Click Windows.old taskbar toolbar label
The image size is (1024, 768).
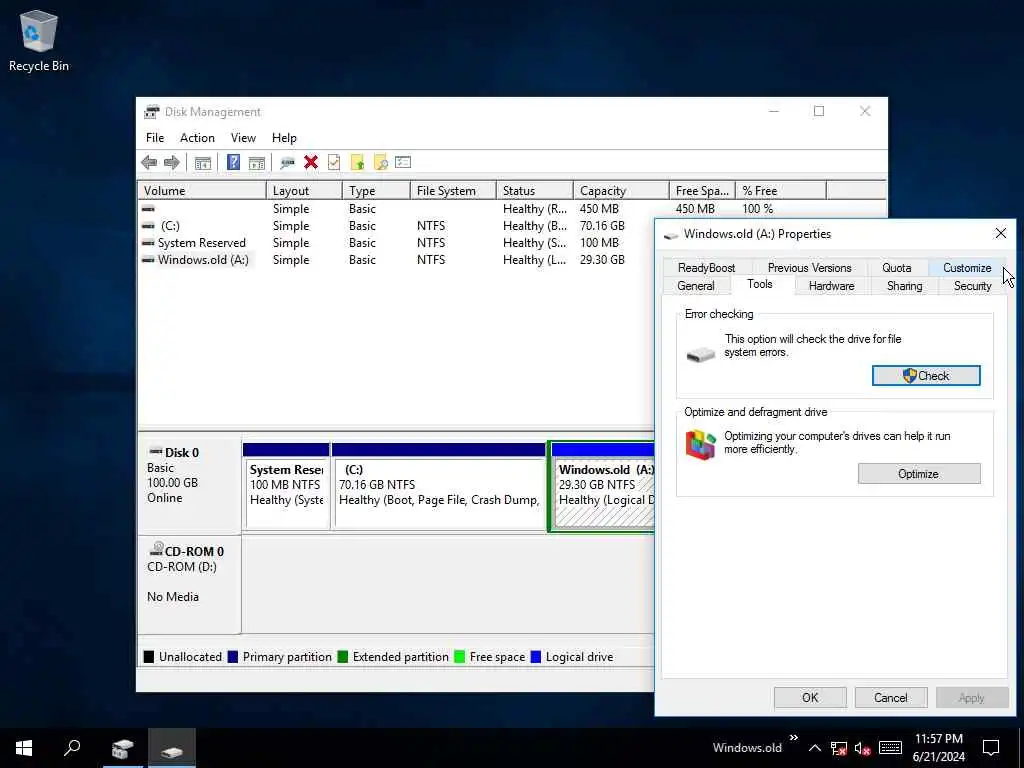point(747,748)
